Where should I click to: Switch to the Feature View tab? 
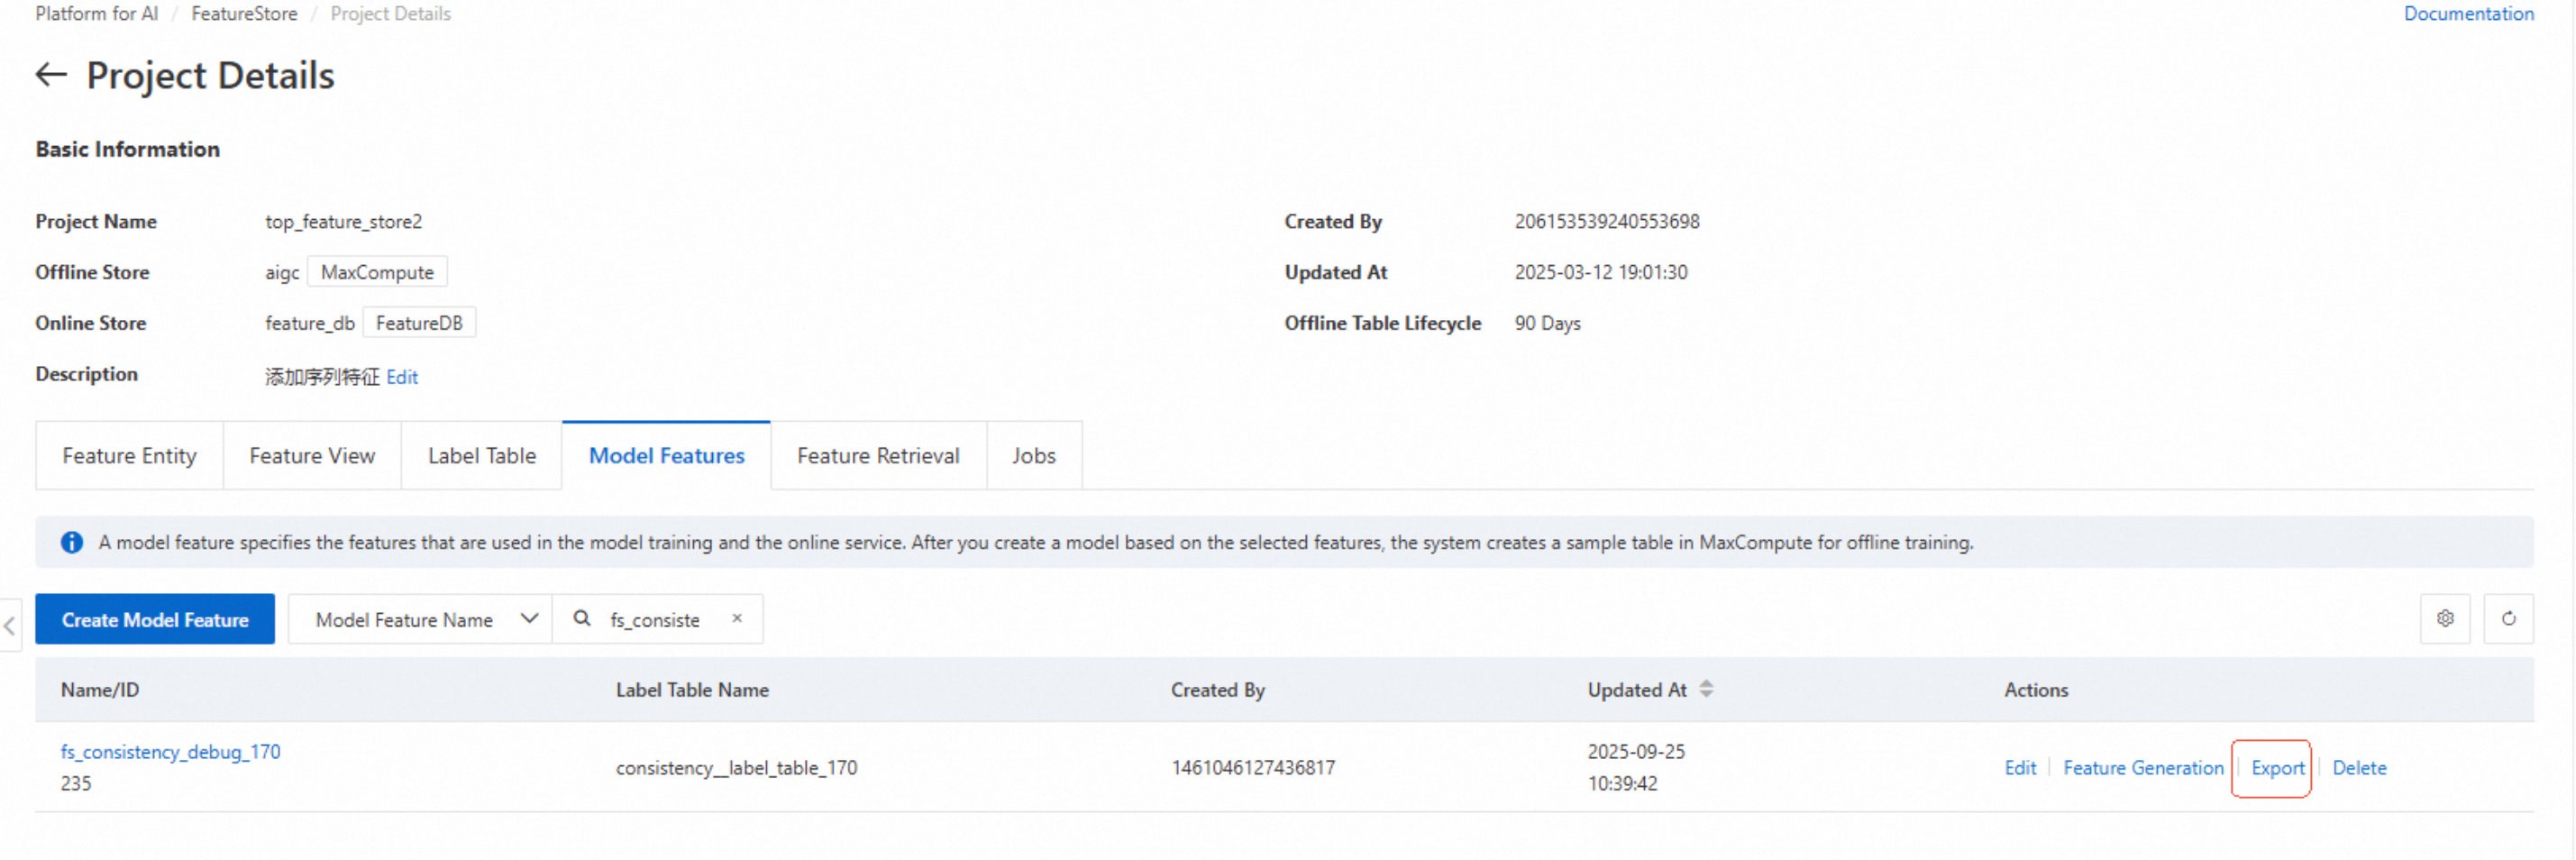(312, 456)
